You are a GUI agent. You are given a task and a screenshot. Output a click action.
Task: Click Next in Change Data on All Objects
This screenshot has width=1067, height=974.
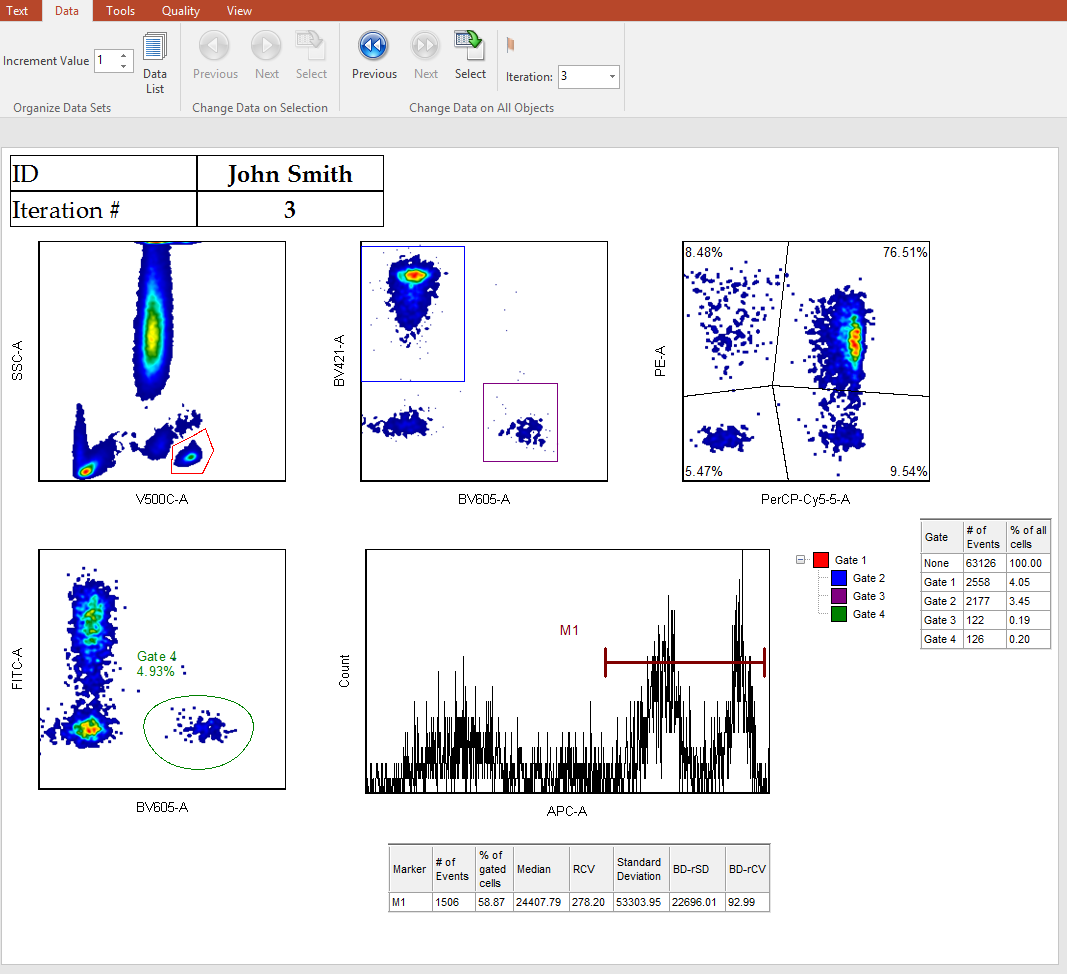(426, 54)
